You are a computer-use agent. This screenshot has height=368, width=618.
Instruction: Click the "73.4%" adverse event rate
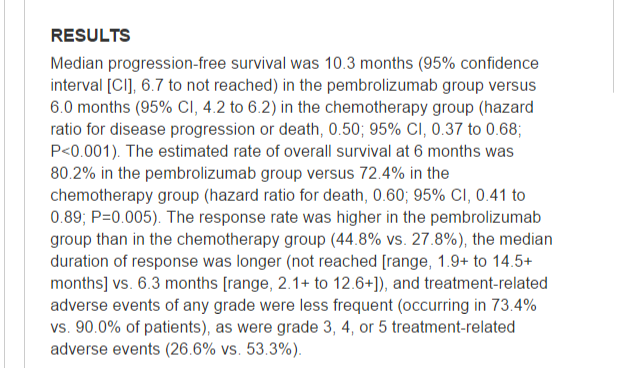514,306
